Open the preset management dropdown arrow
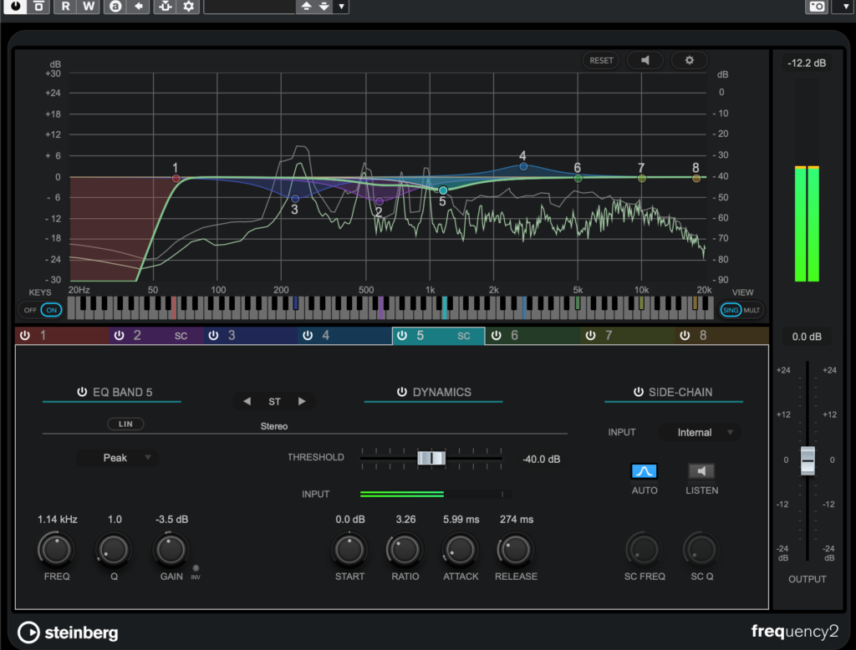The image size is (856, 650). [x=342, y=7]
